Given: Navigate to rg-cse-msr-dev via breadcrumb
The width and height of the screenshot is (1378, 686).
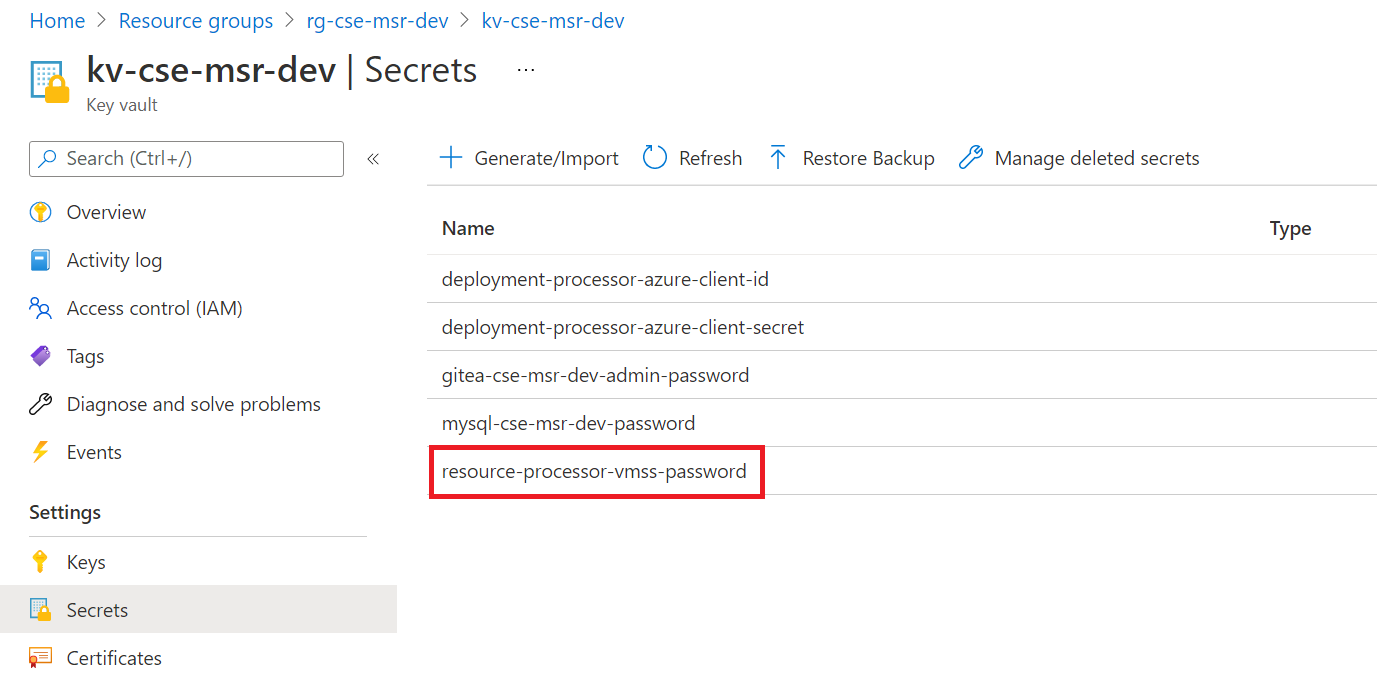Looking at the screenshot, I should pyautogui.click(x=377, y=20).
